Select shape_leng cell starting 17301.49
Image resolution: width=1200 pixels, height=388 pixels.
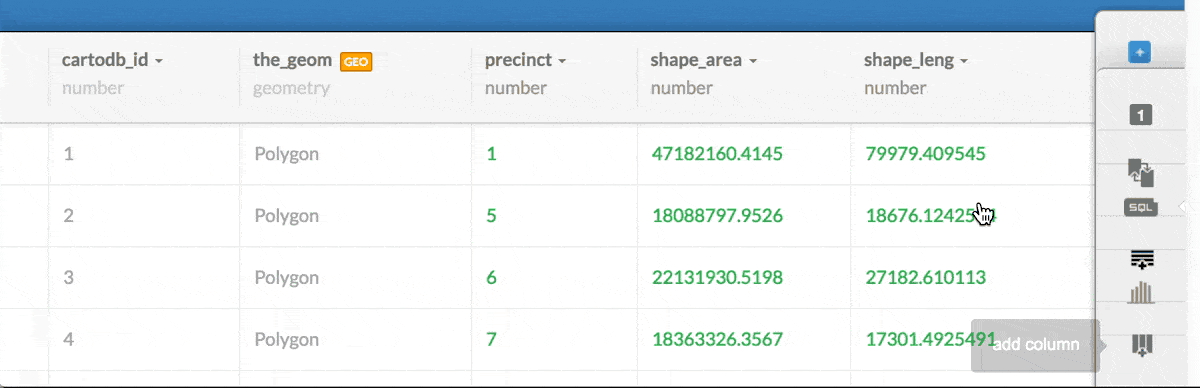click(x=930, y=339)
